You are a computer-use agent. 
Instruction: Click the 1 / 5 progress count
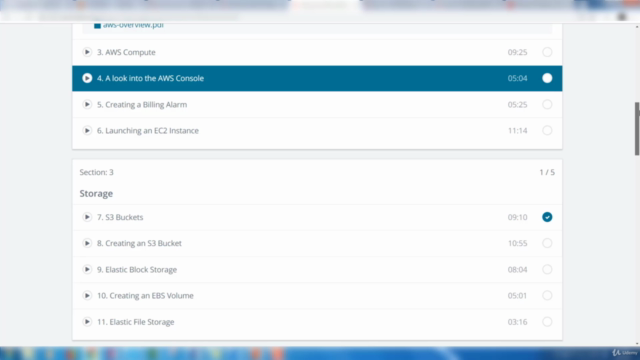547,172
